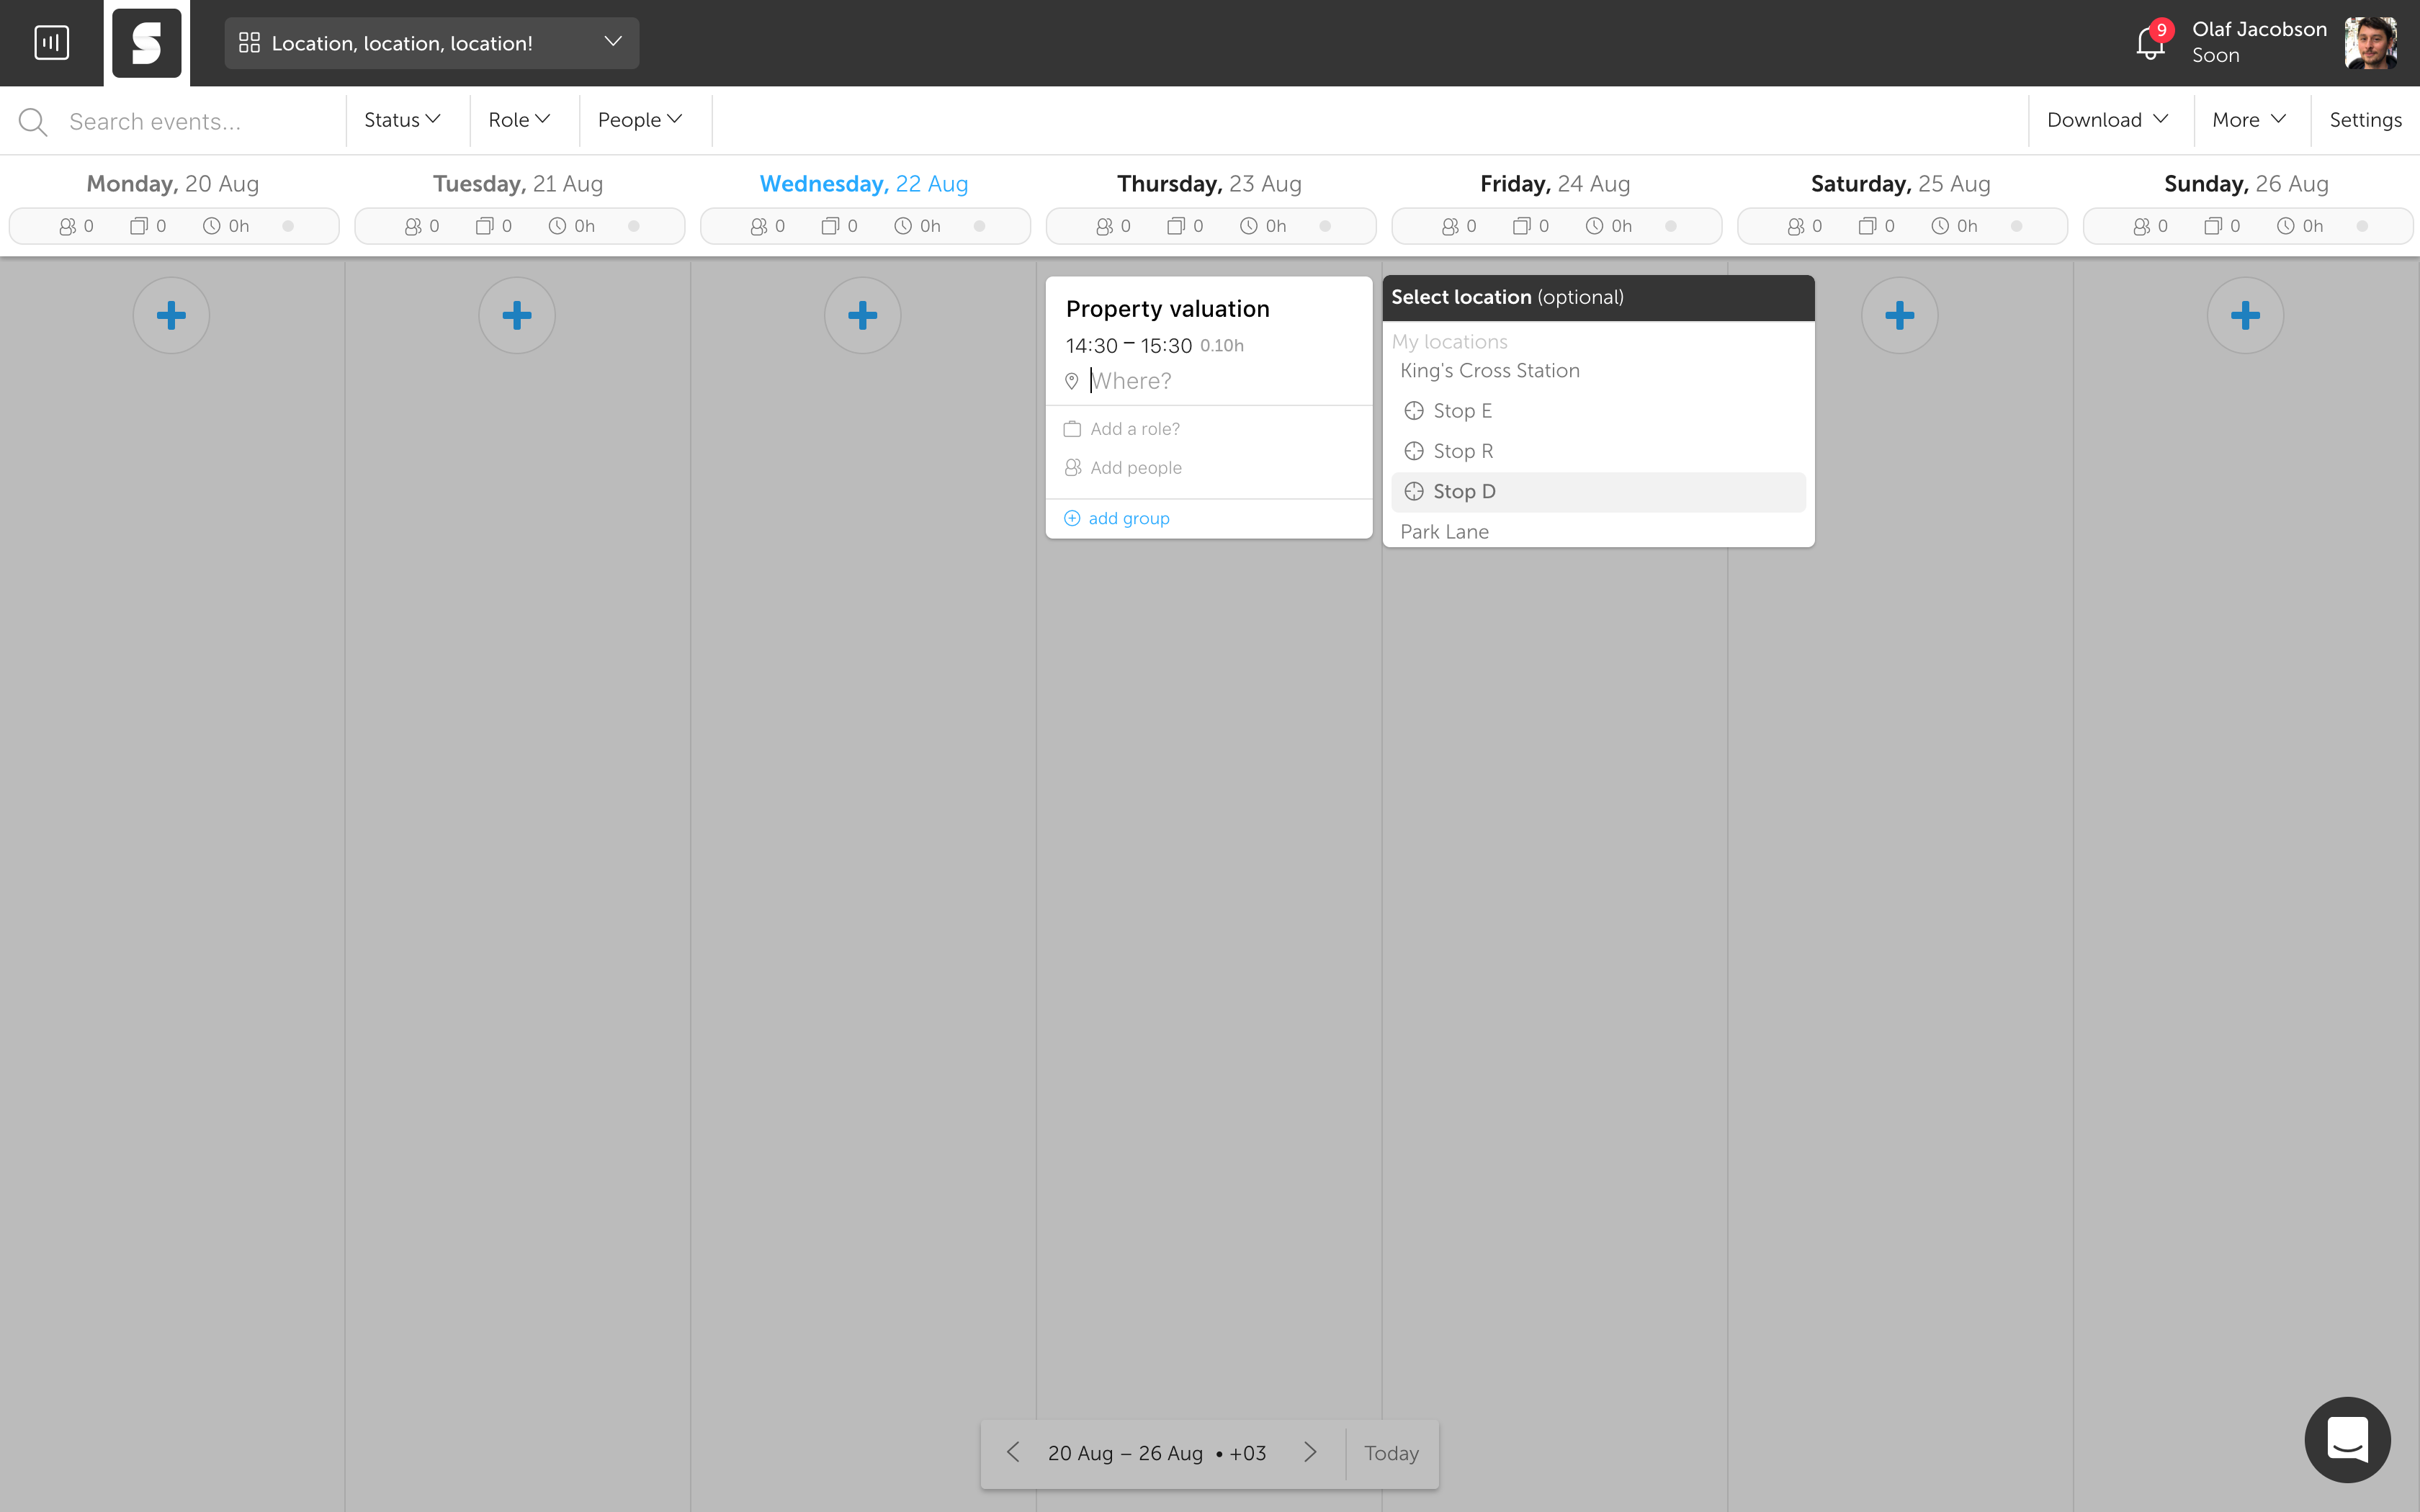The image size is (2420, 1512).
Task: Choose Park Lane location
Action: (1444, 532)
